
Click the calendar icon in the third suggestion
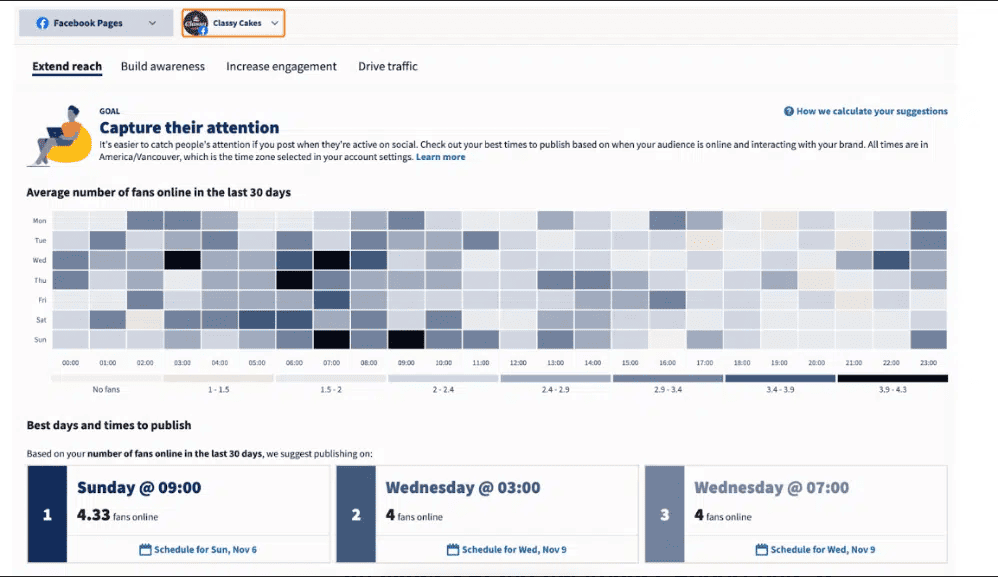tap(761, 549)
